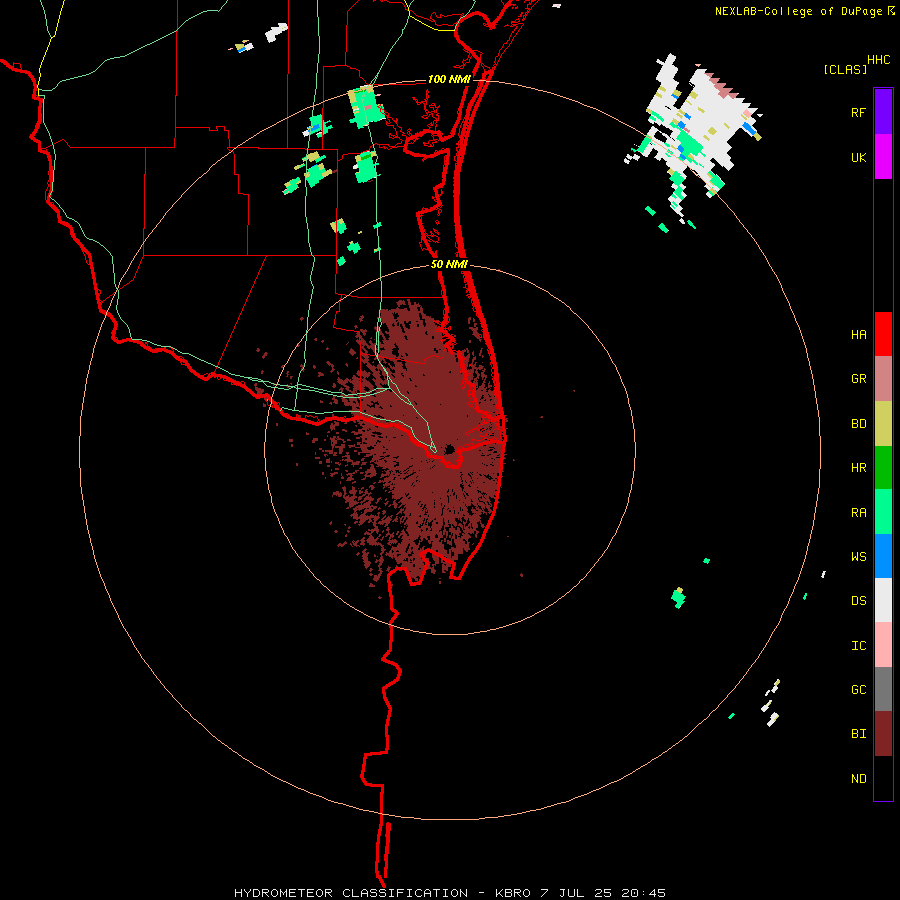The height and width of the screenshot is (900, 900).
Task: Pick the HR dark green legend swatch
Action: pyautogui.click(x=883, y=468)
